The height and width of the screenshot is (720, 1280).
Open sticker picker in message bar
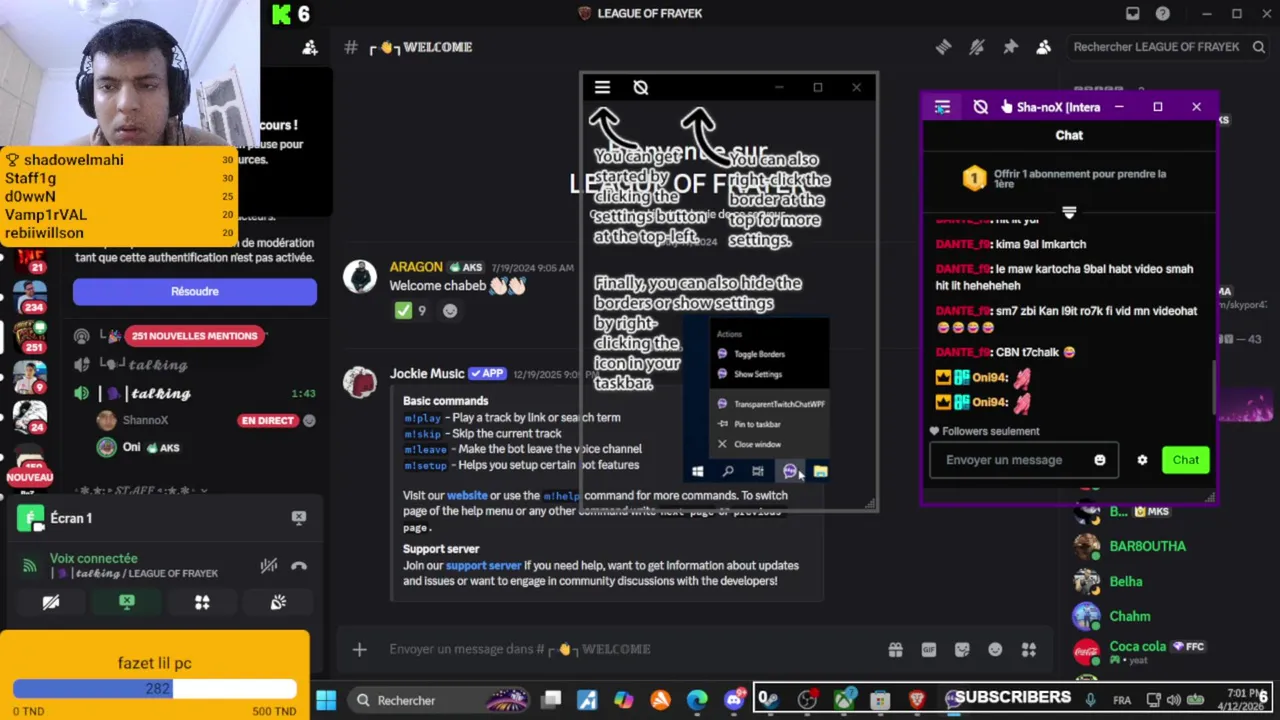[962, 650]
